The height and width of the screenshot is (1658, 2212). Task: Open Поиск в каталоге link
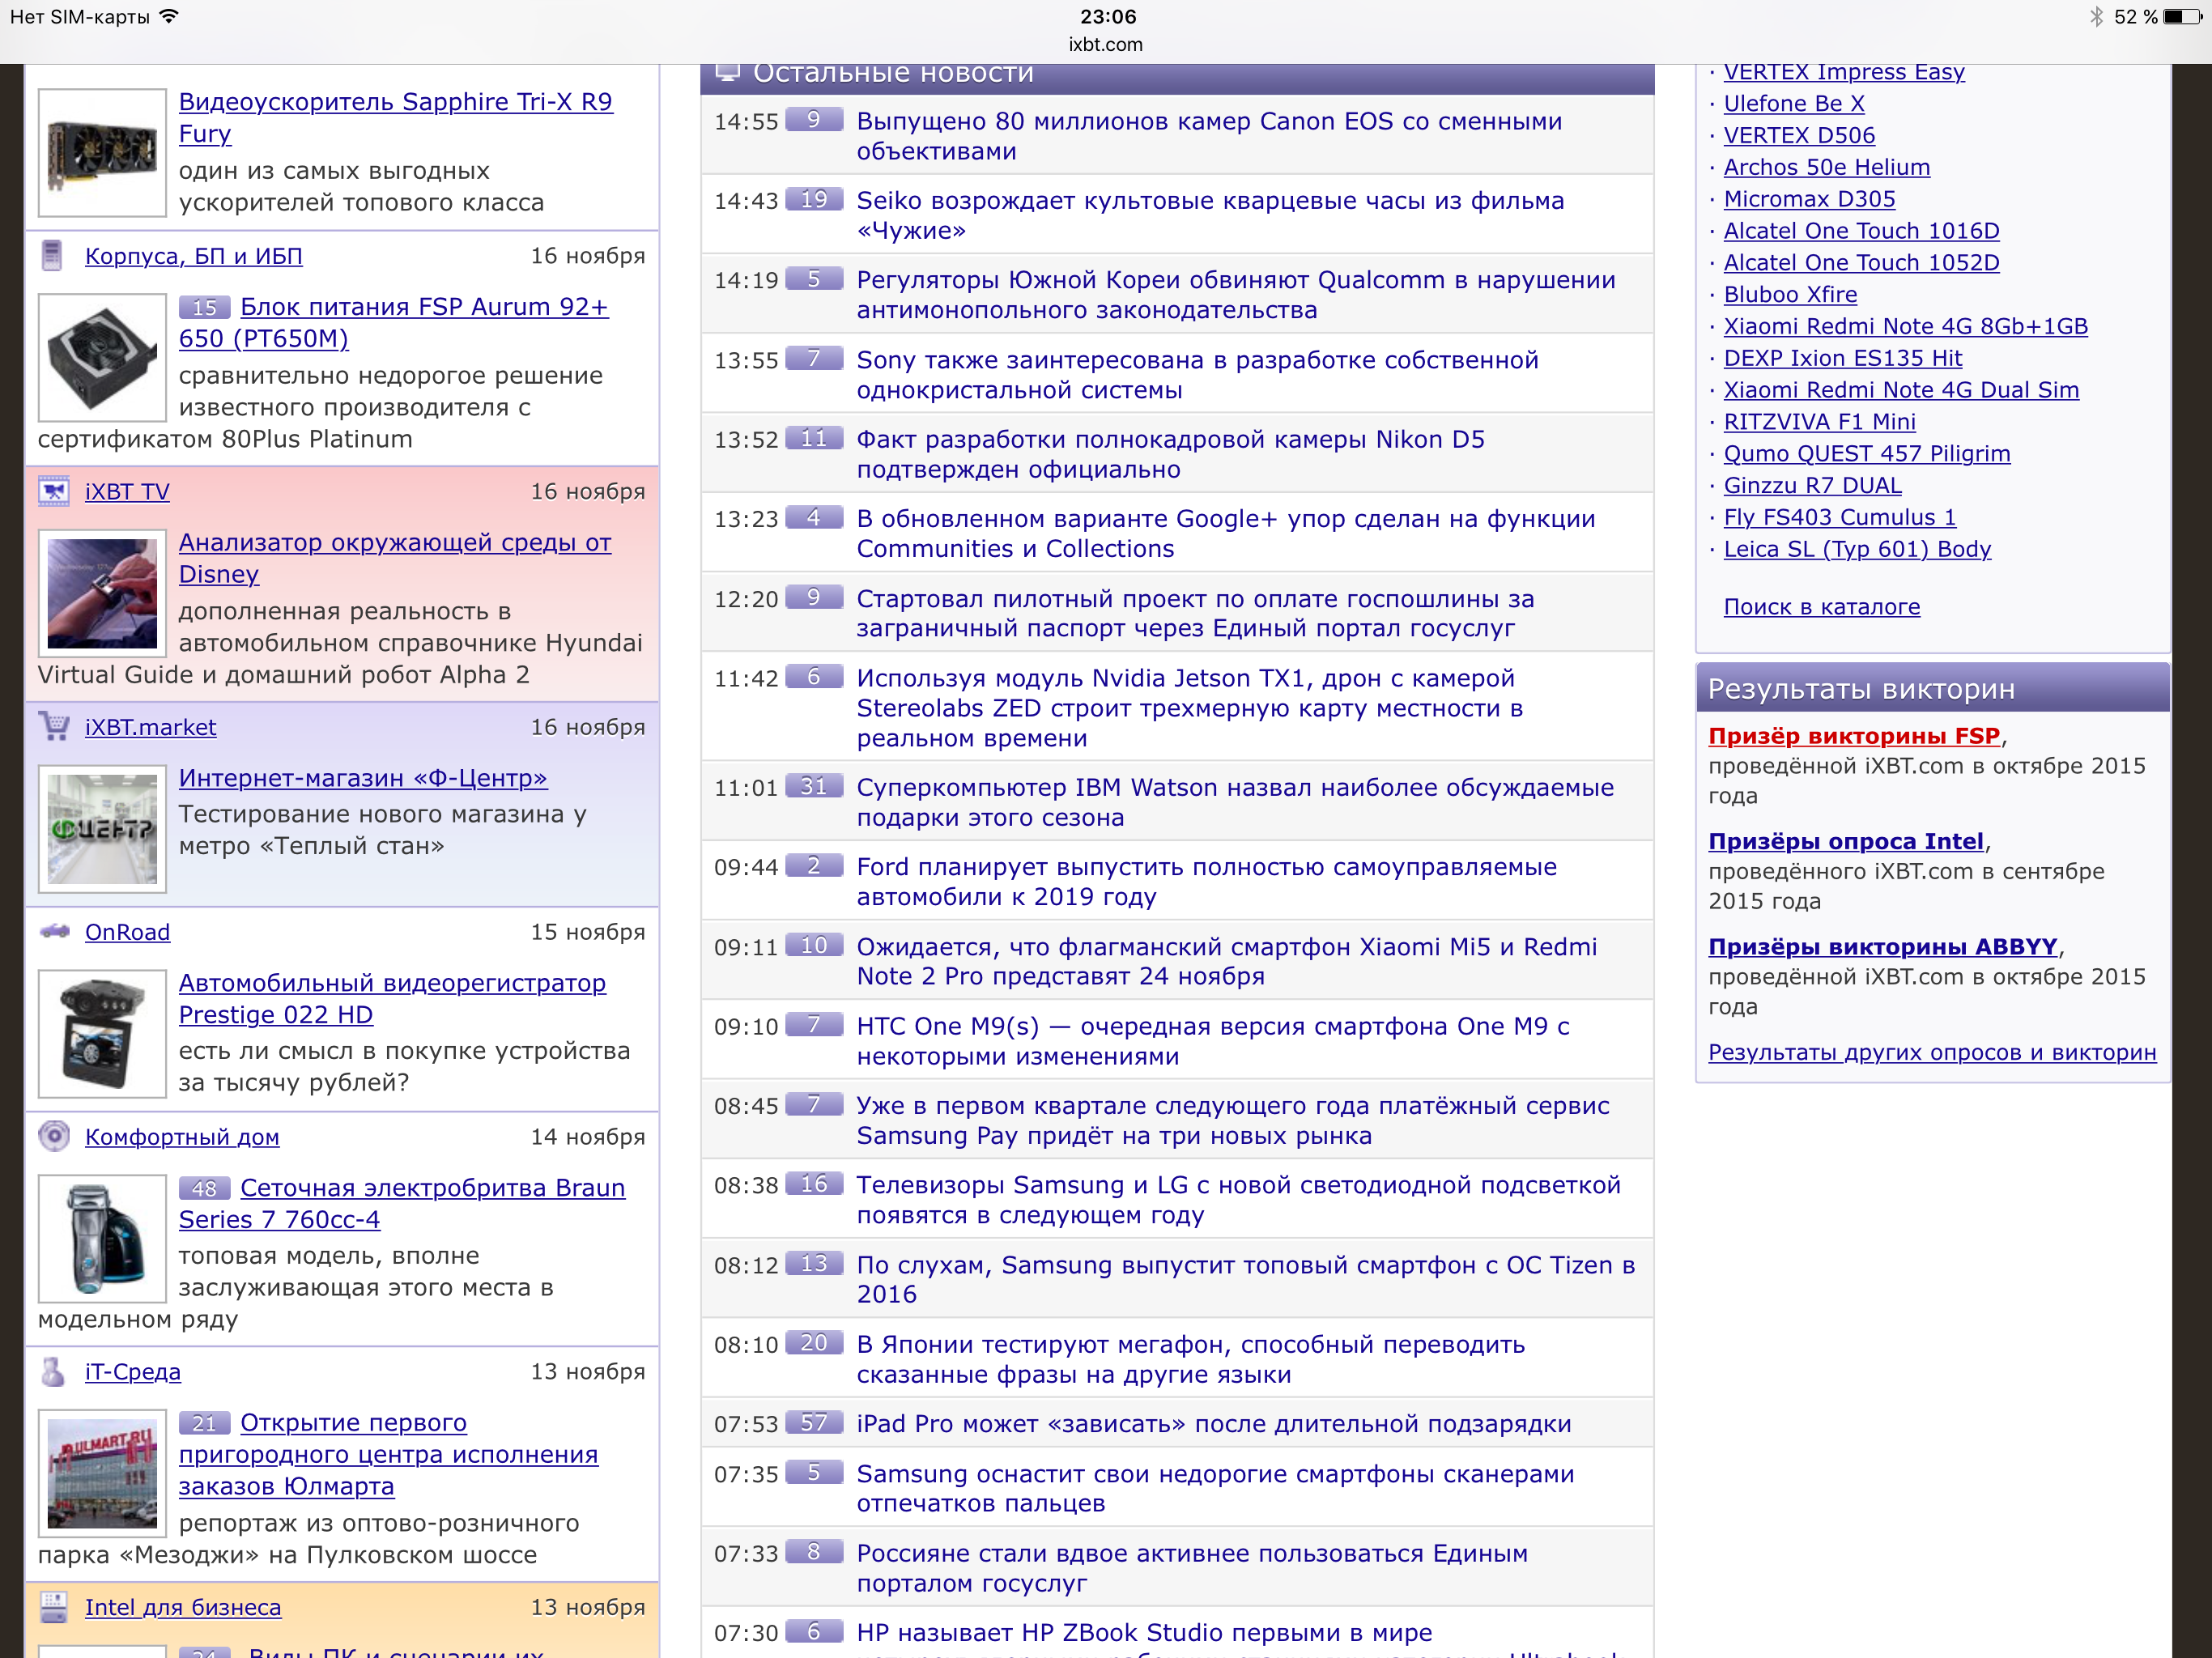[1821, 607]
